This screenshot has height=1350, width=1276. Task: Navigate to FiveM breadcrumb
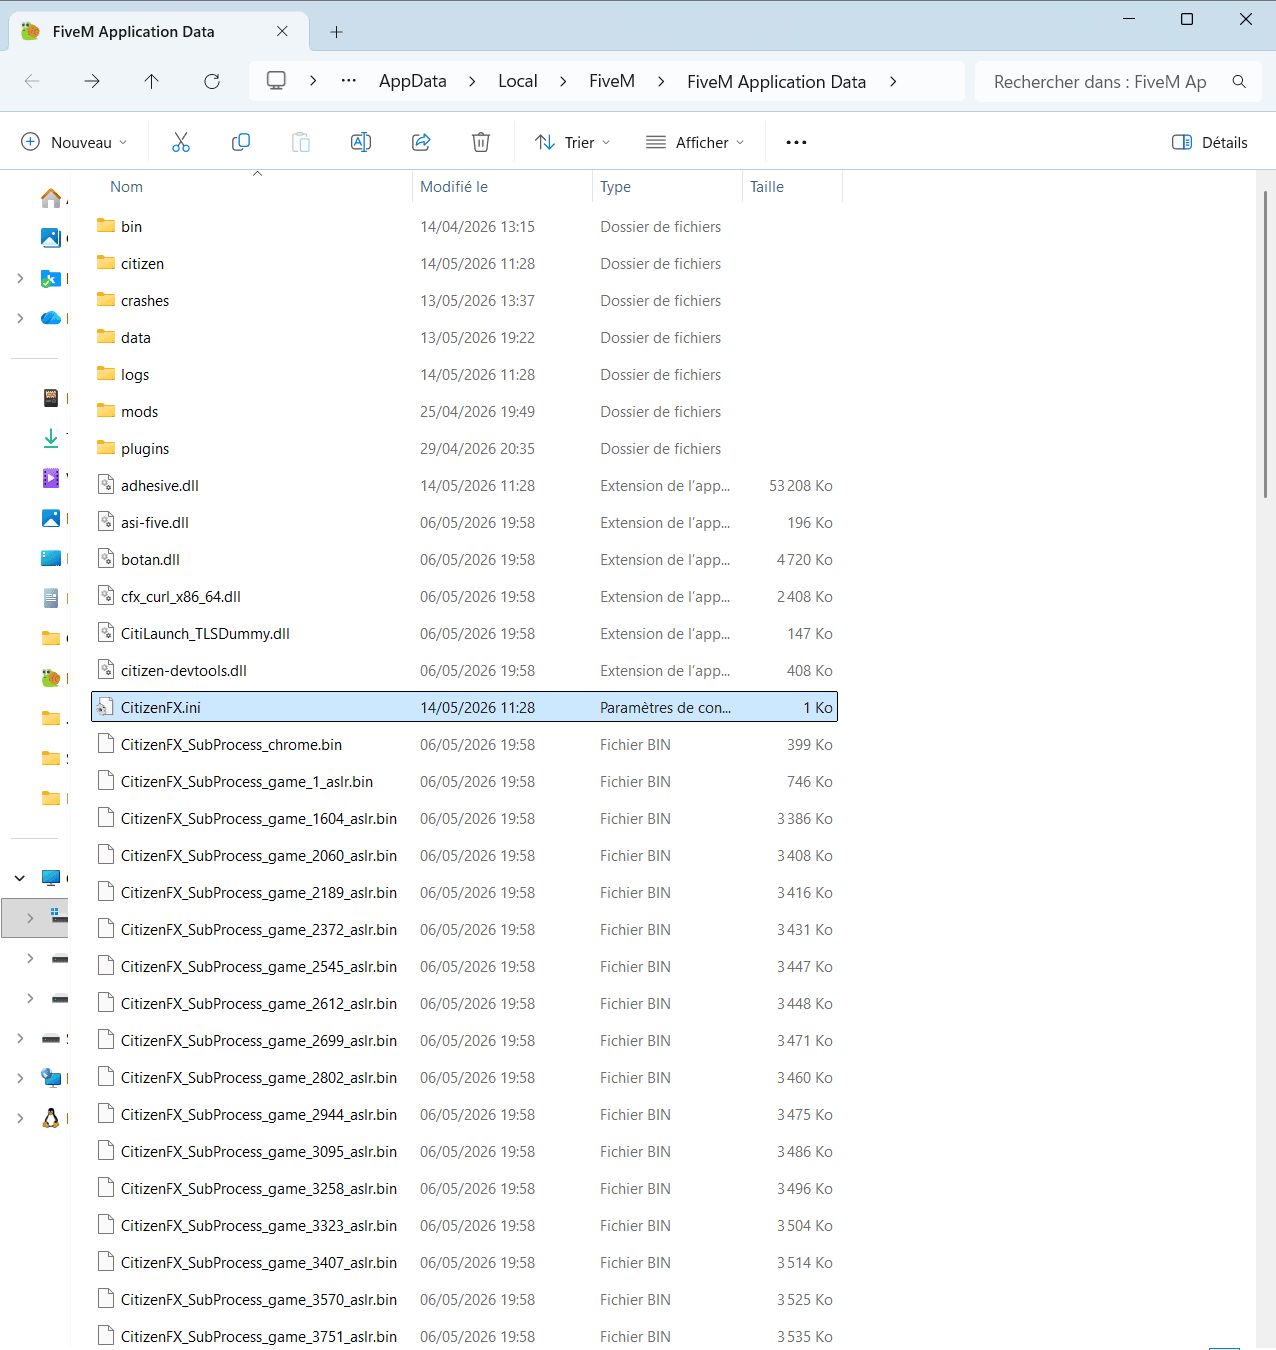612,81
